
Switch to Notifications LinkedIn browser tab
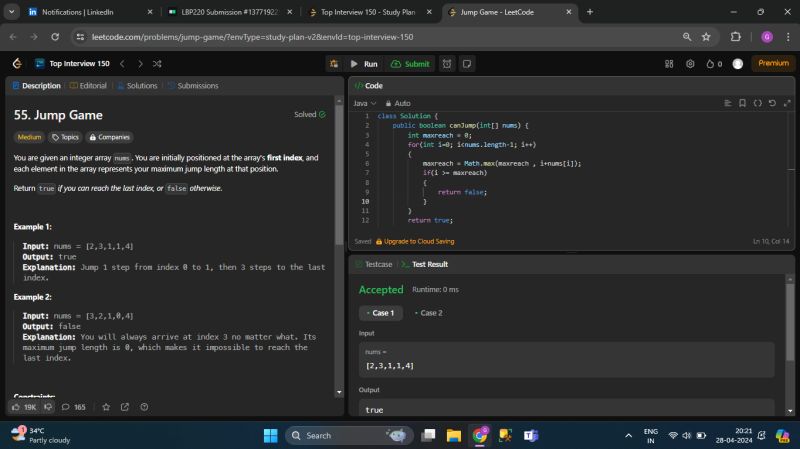tap(91, 12)
